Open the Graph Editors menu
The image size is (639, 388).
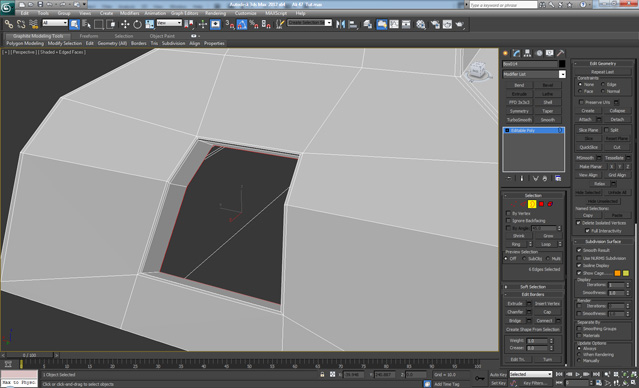tap(185, 13)
